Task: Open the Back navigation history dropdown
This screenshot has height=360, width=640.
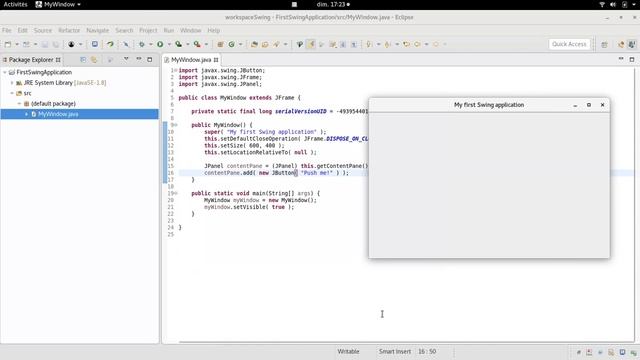Action: tap(427, 44)
